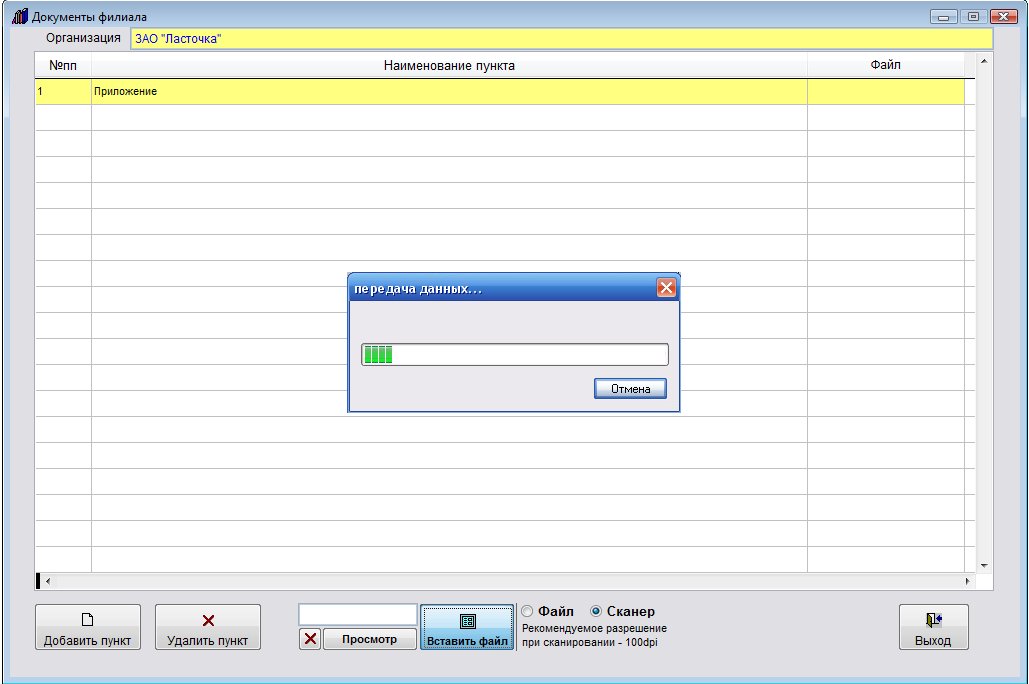Click the horizontal scrollbar right arrow

click(967, 581)
